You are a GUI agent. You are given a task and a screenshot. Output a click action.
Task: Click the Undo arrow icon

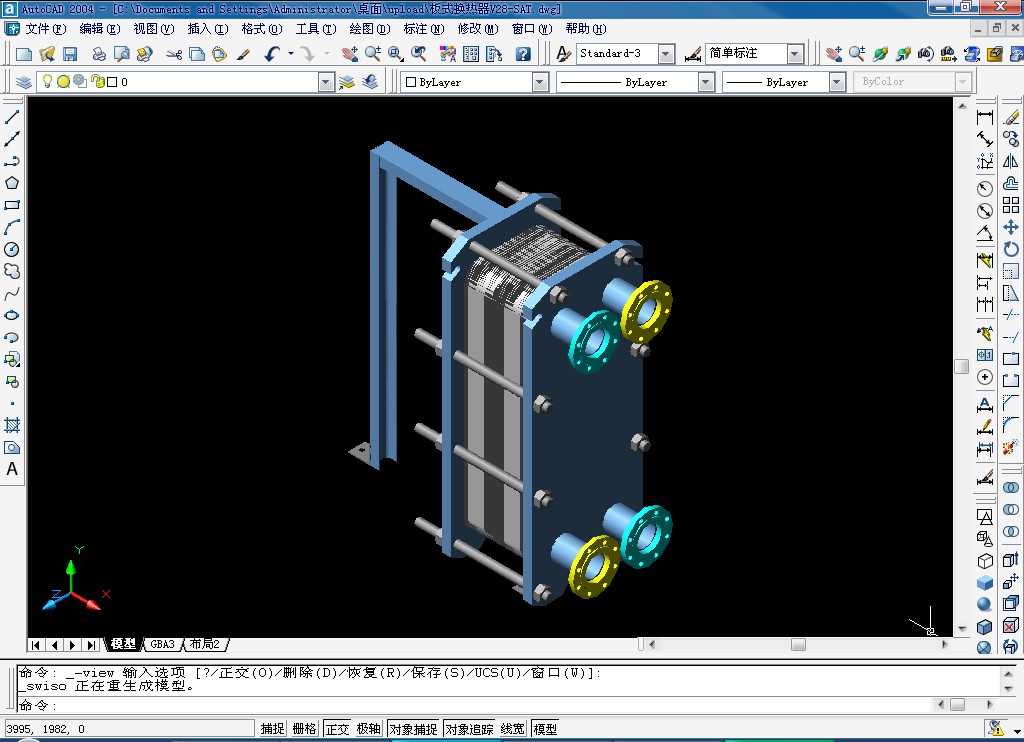click(272, 54)
